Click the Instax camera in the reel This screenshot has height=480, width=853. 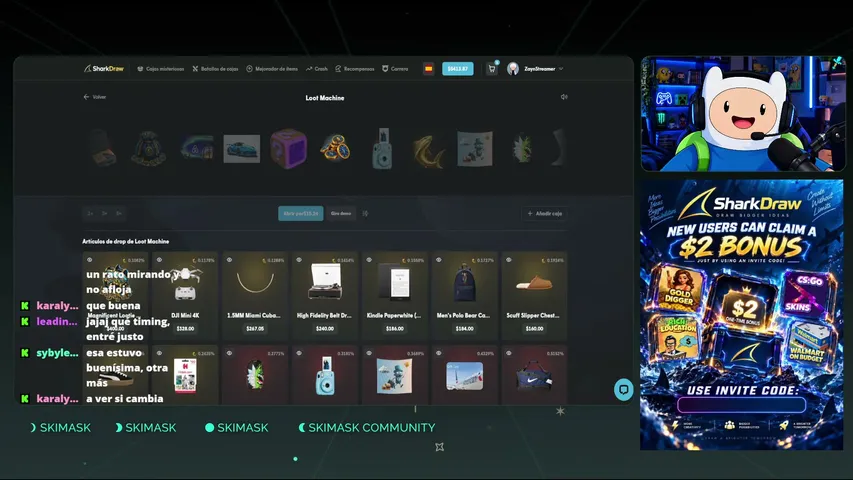tap(382, 149)
